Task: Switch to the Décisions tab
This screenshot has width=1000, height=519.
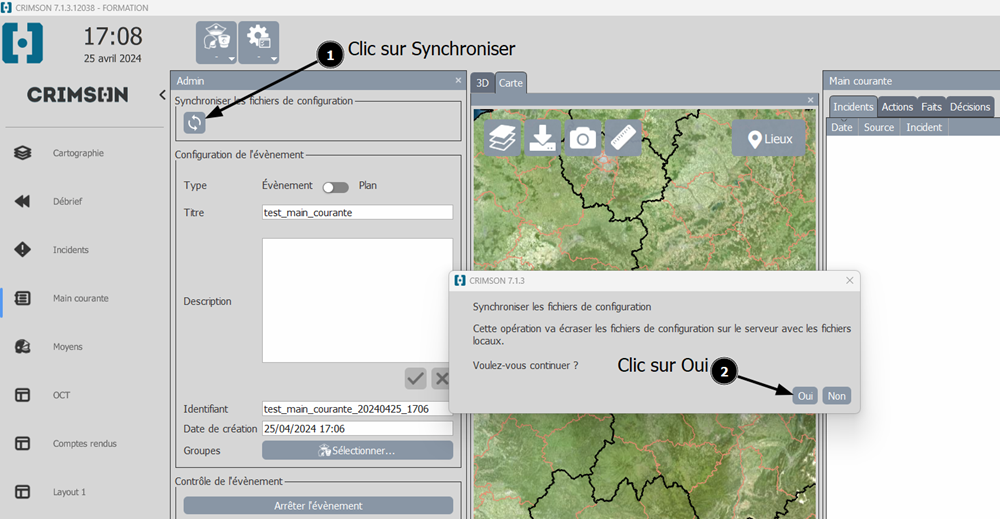Action: [969, 107]
